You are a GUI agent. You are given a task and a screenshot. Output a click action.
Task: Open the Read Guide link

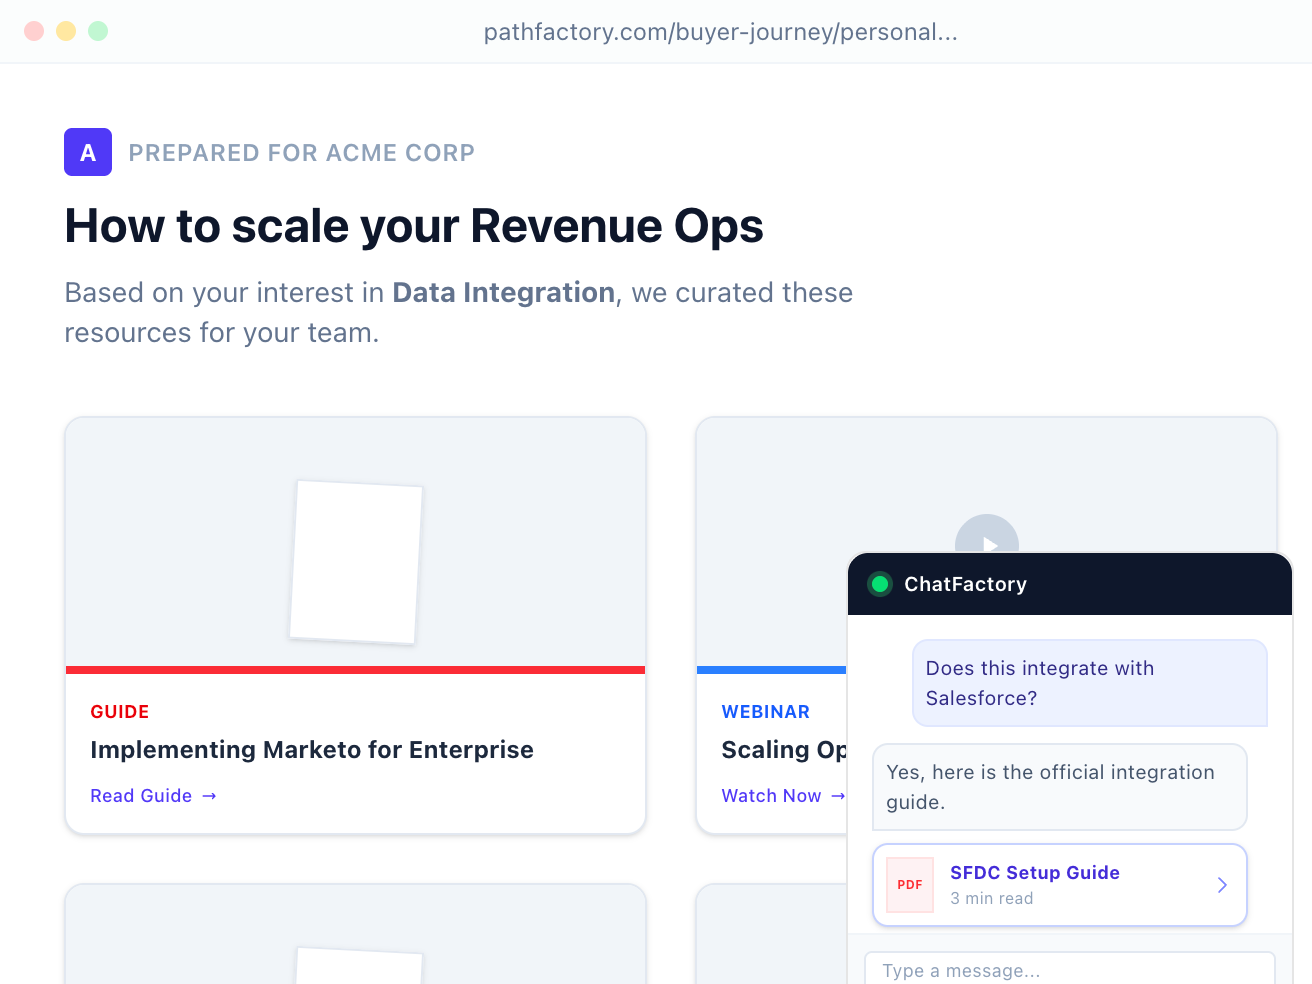141,795
